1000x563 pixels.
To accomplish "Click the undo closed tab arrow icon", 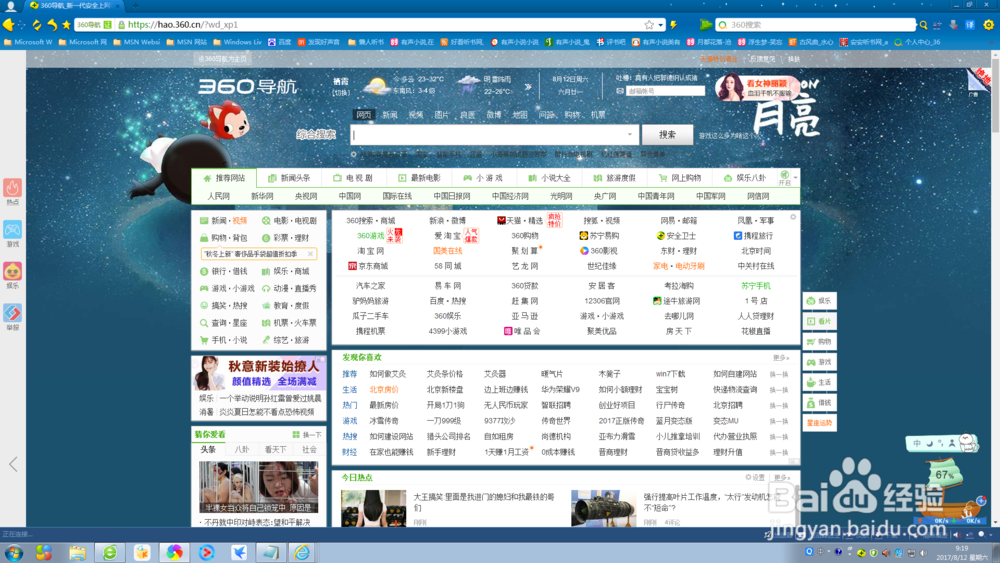I will 52,25.
